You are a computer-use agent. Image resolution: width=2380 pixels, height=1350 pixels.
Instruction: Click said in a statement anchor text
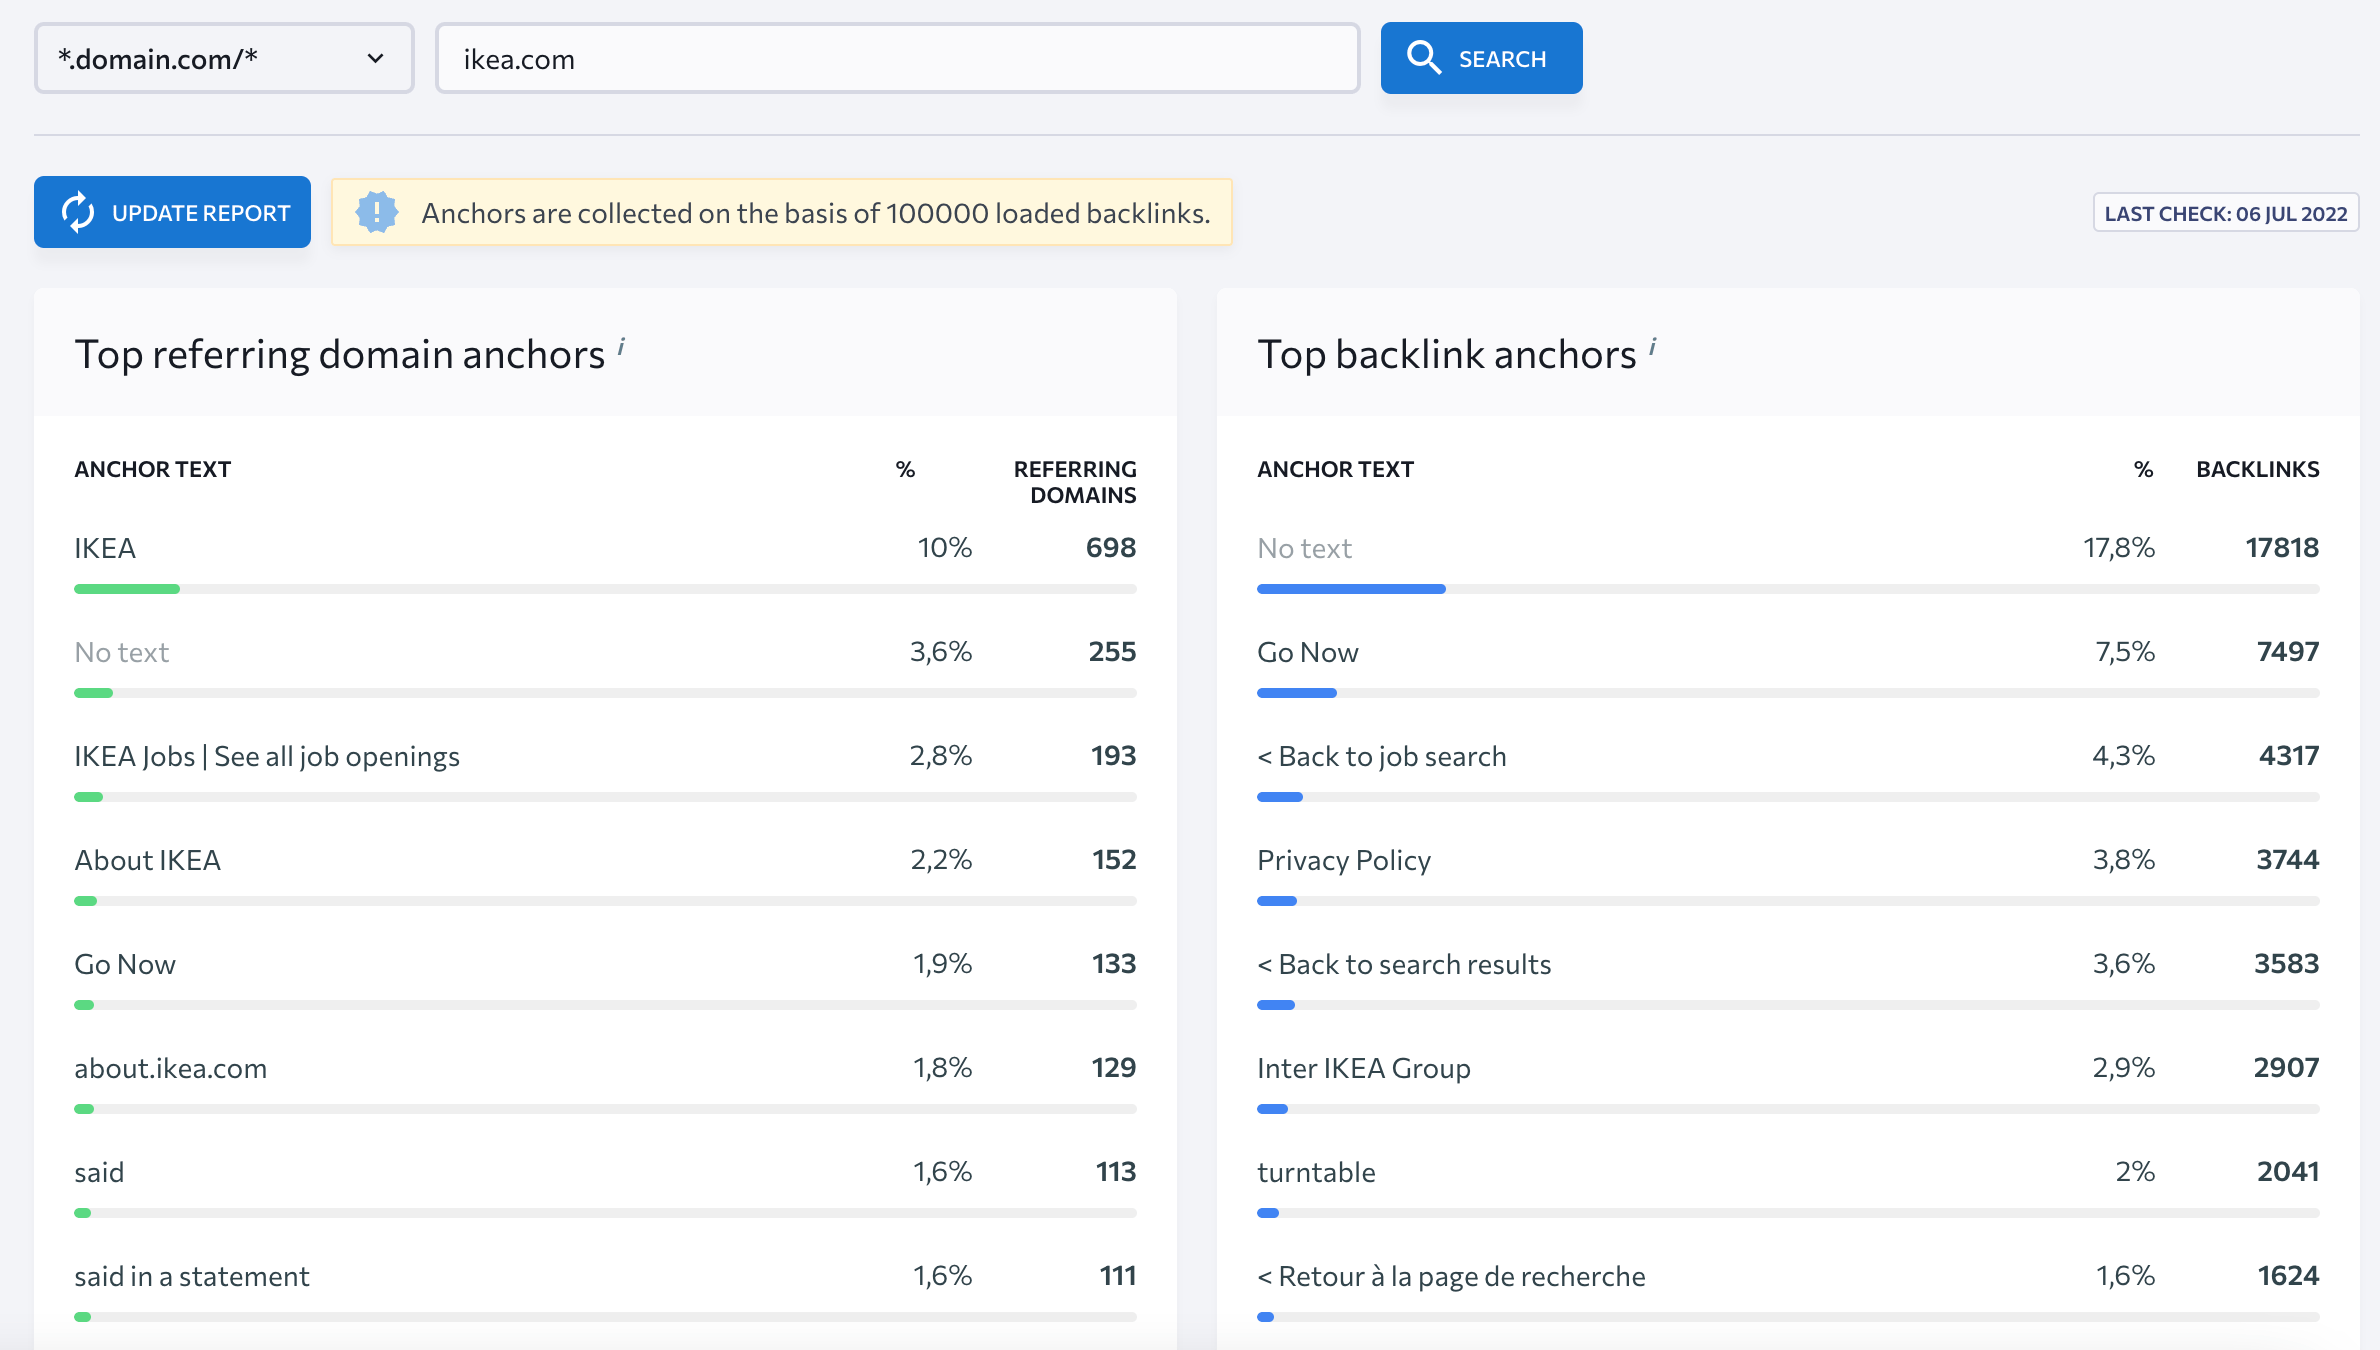192,1276
